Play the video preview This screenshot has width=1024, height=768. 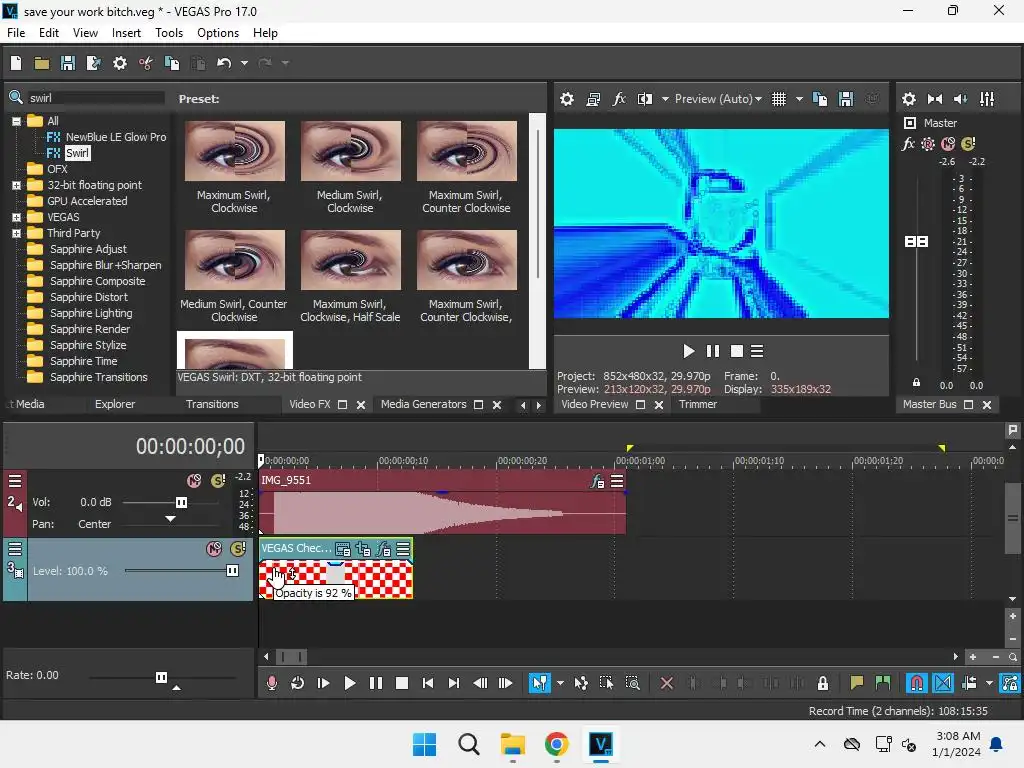click(x=688, y=351)
